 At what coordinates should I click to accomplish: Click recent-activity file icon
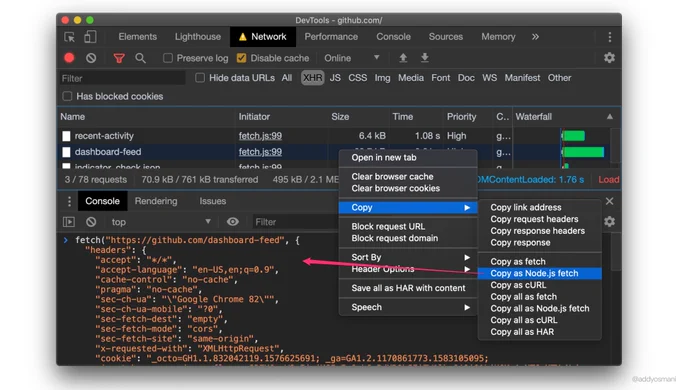[66, 136]
